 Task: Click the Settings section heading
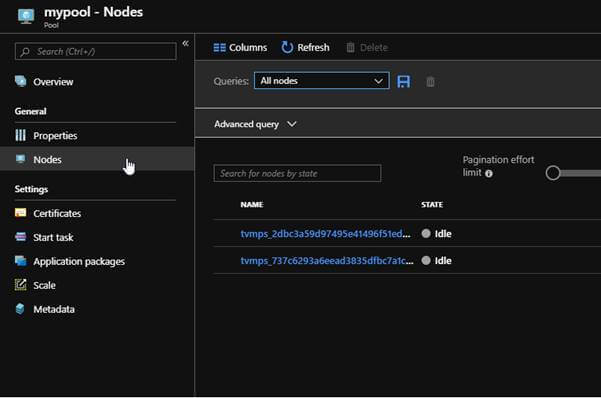coord(31,189)
